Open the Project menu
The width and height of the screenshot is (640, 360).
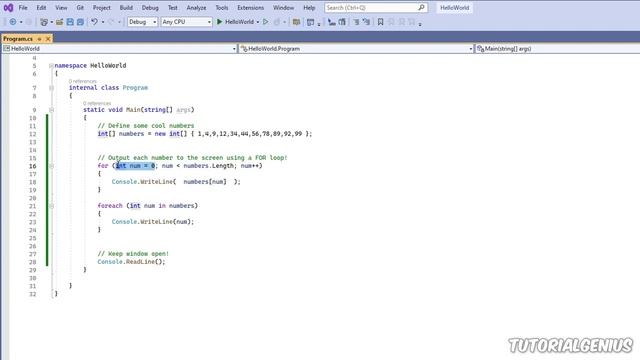click(x=101, y=8)
